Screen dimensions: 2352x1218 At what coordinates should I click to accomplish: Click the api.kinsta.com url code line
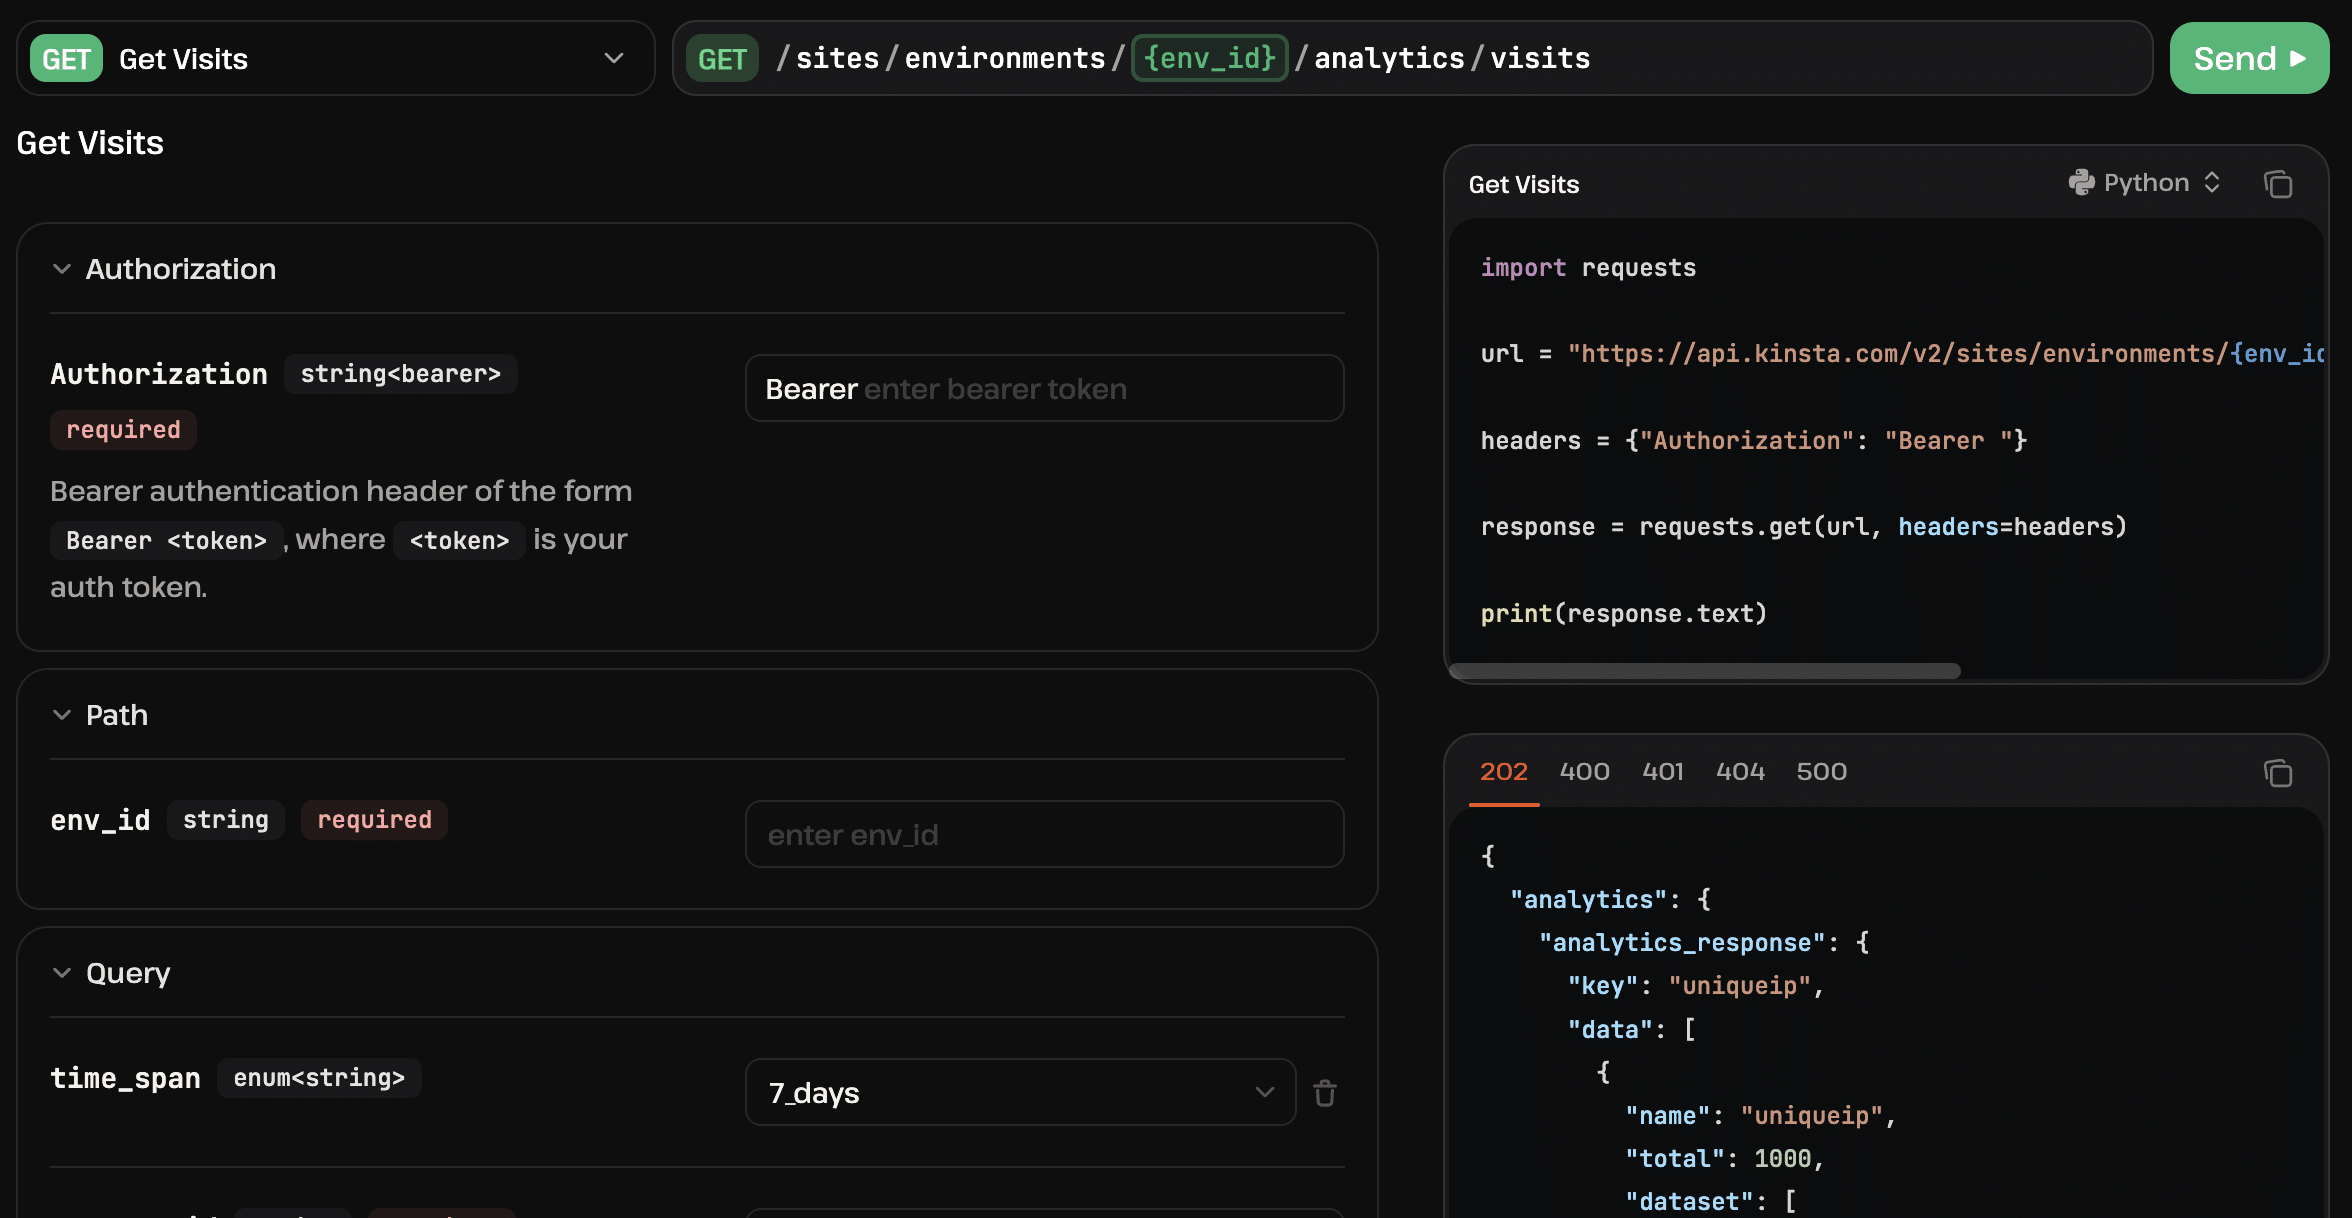click(x=1902, y=354)
